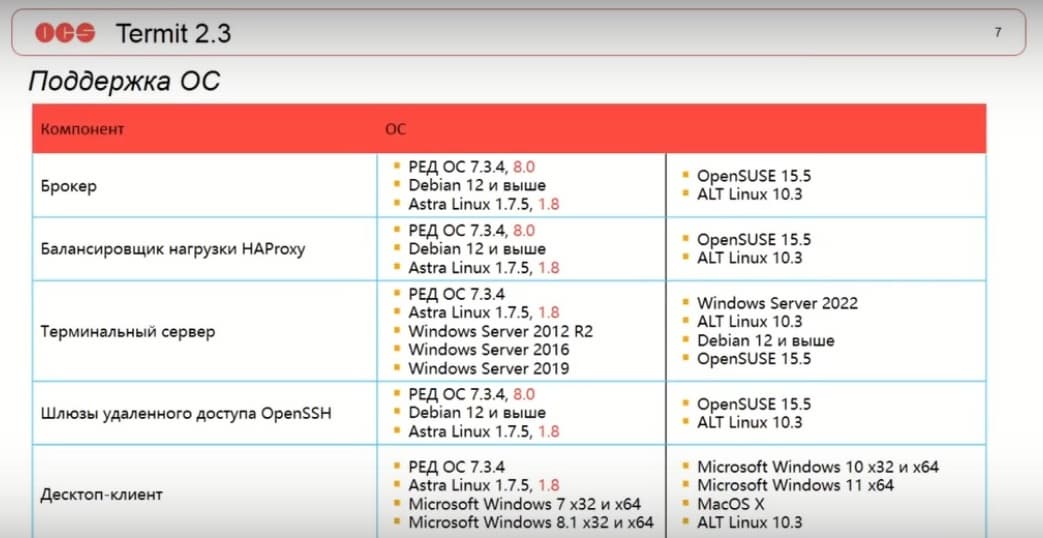Select the ОС column header
Screen dimensions: 1043x538
(x=395, y=129)
